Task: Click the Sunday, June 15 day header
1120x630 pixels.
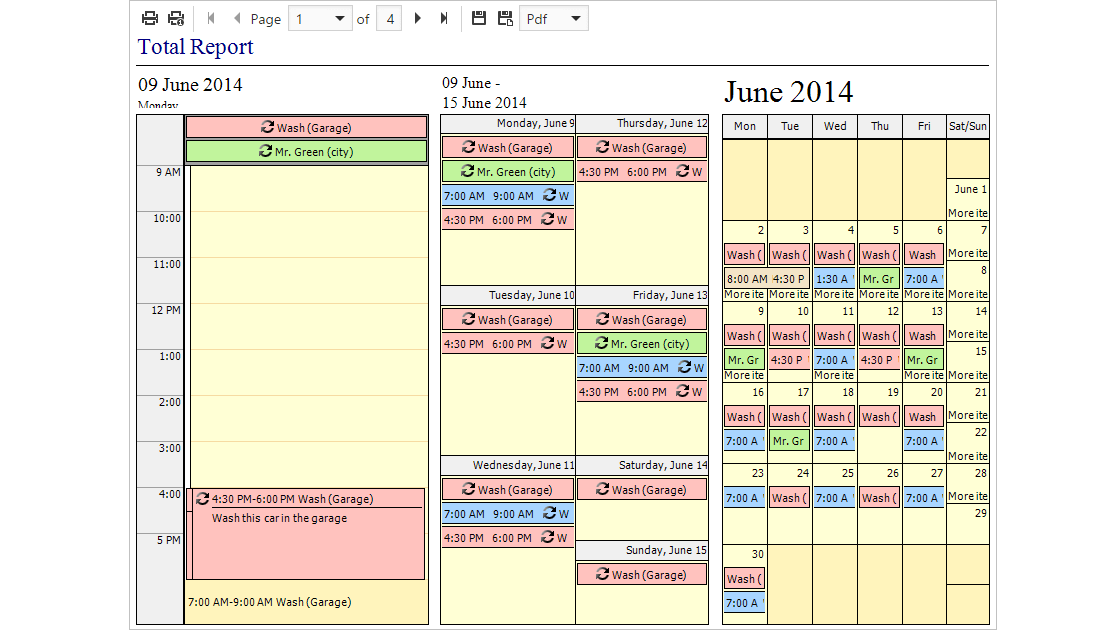Action: (642, 550)
